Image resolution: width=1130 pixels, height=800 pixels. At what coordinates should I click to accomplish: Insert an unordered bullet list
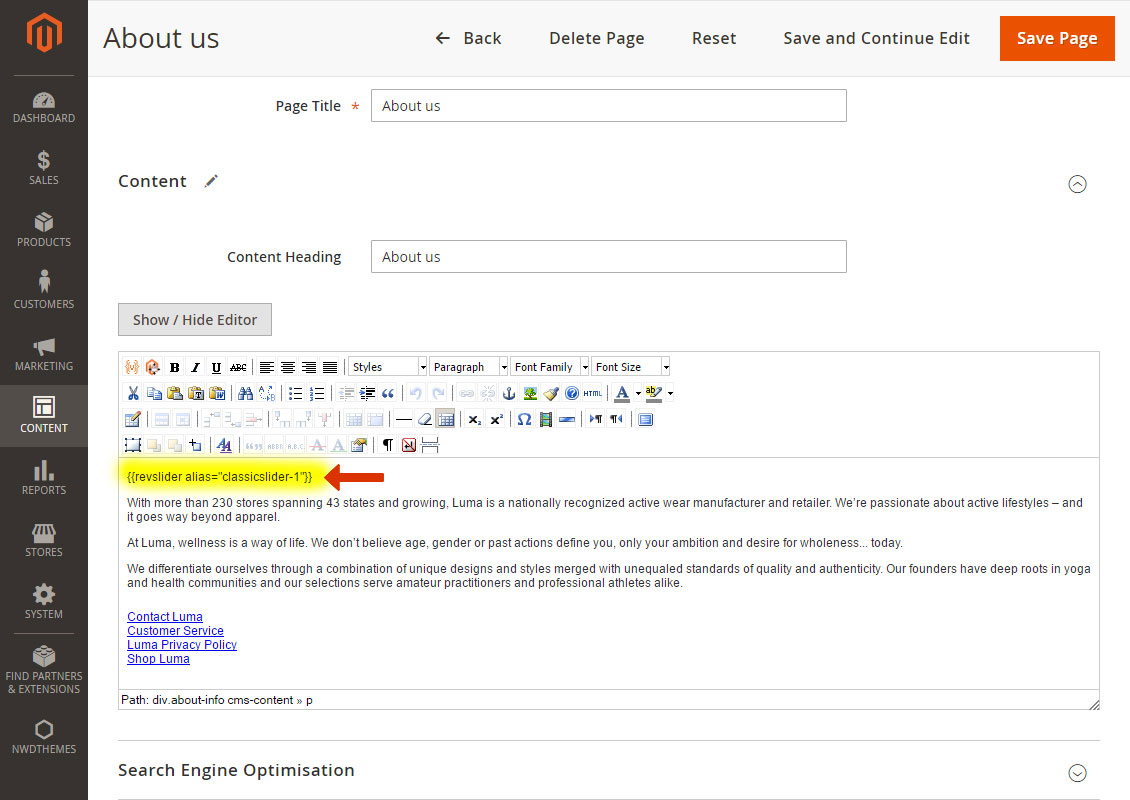click(x=295, y=394)
